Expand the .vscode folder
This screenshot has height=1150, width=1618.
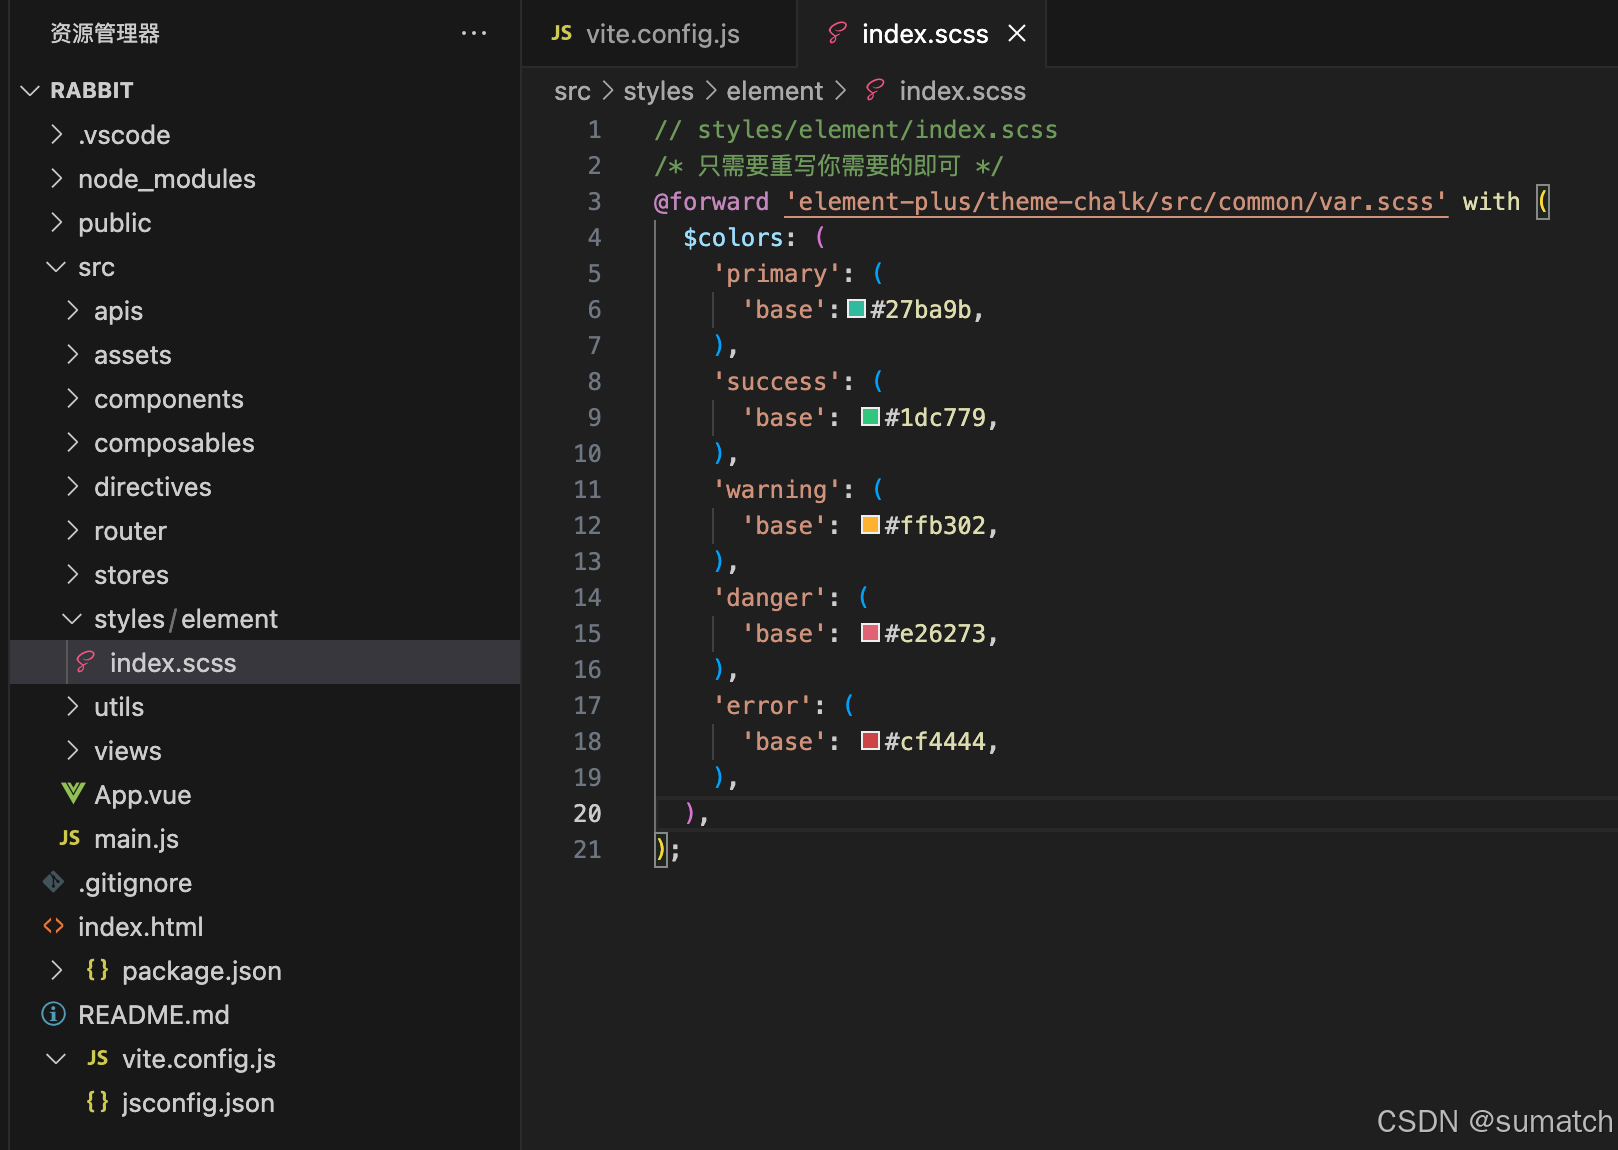click(x=57, y=134)
